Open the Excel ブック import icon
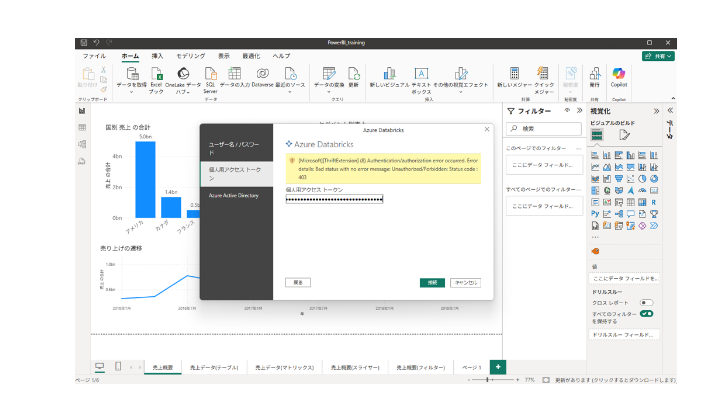This screenshot has height=417, width=713. (x=156, y=74)
